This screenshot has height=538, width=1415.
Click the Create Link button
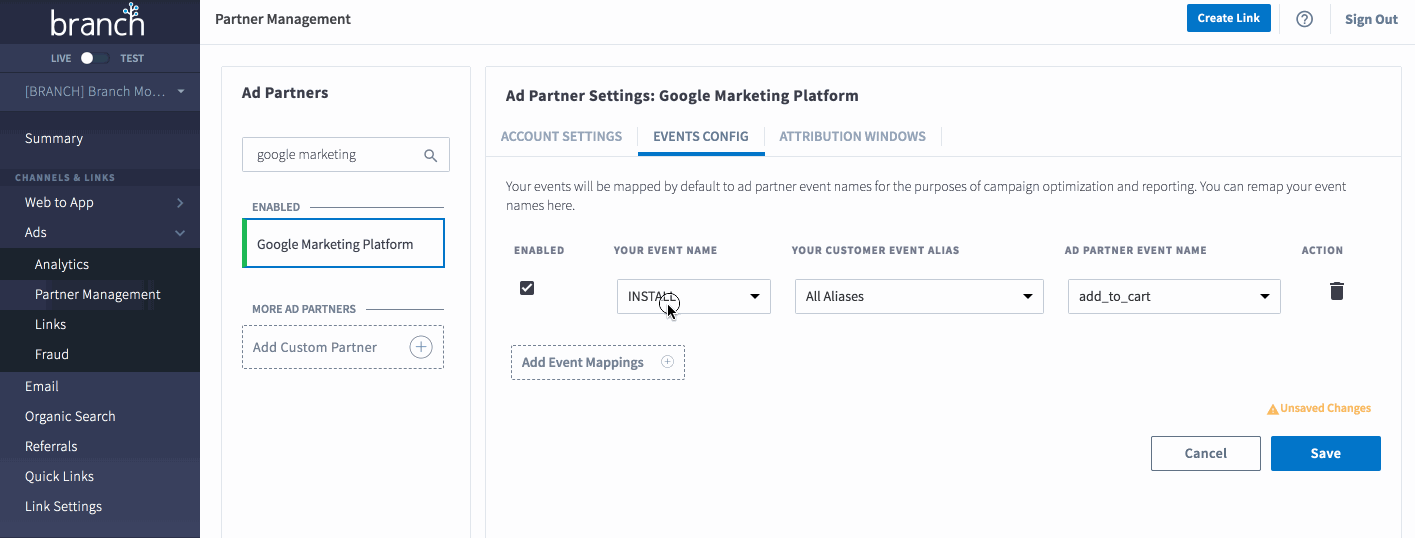coord(1228,18)
